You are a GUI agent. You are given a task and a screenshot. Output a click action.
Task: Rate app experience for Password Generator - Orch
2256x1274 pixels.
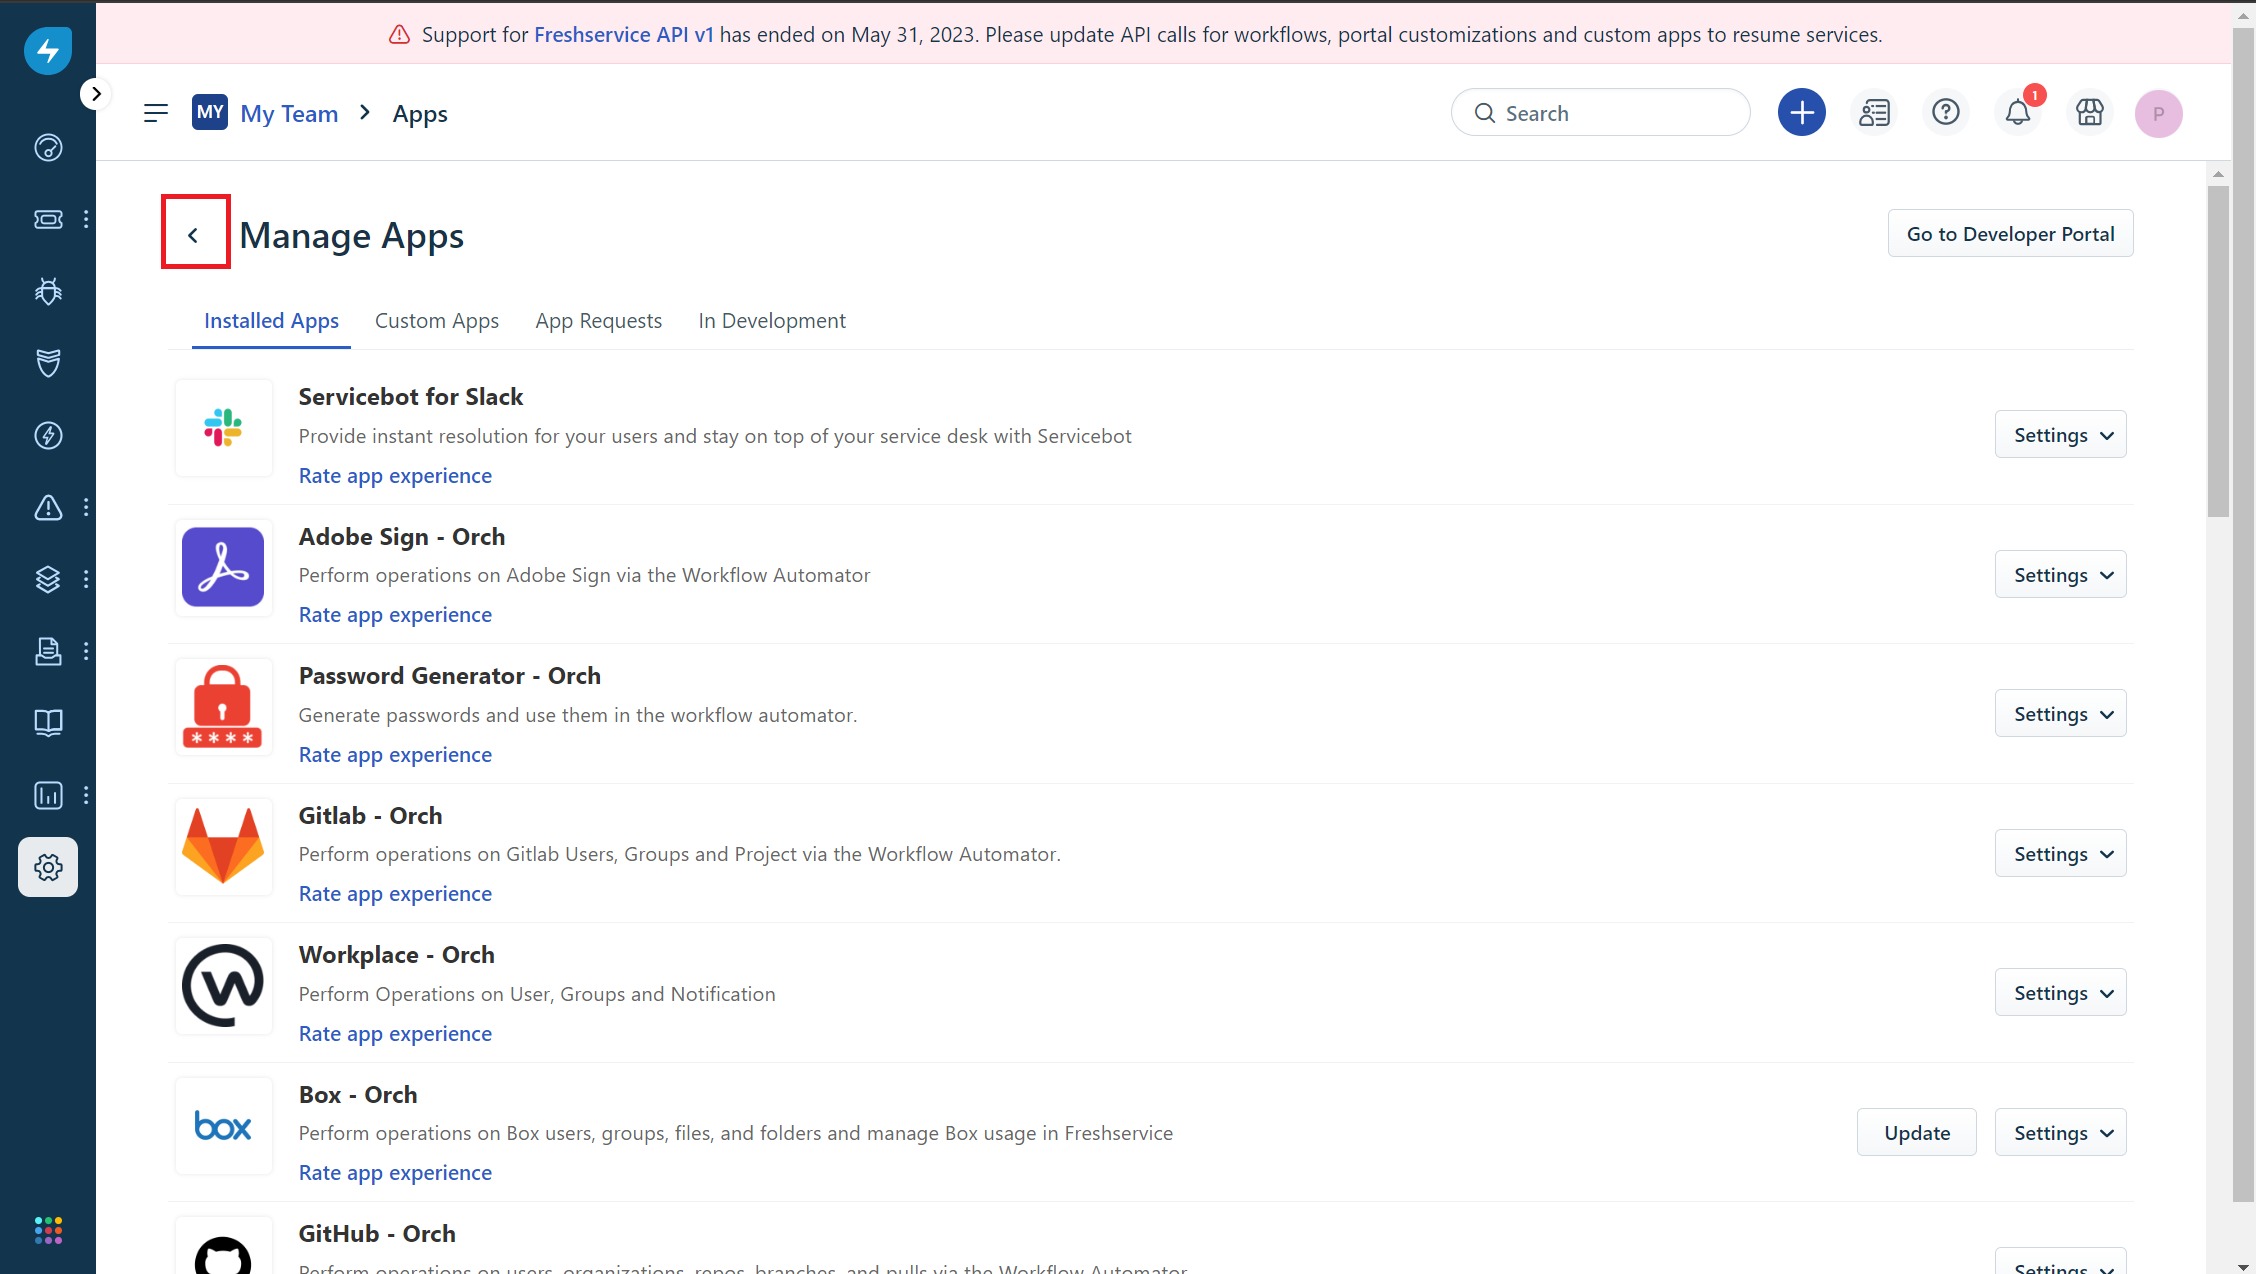coord(395,755)
